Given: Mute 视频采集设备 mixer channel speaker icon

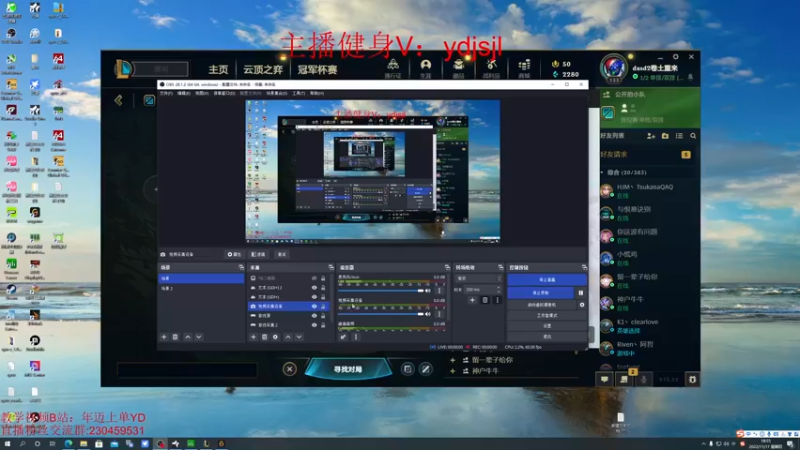Looking at the screenshot, I should pyautogui.click(x=428, y=314).
